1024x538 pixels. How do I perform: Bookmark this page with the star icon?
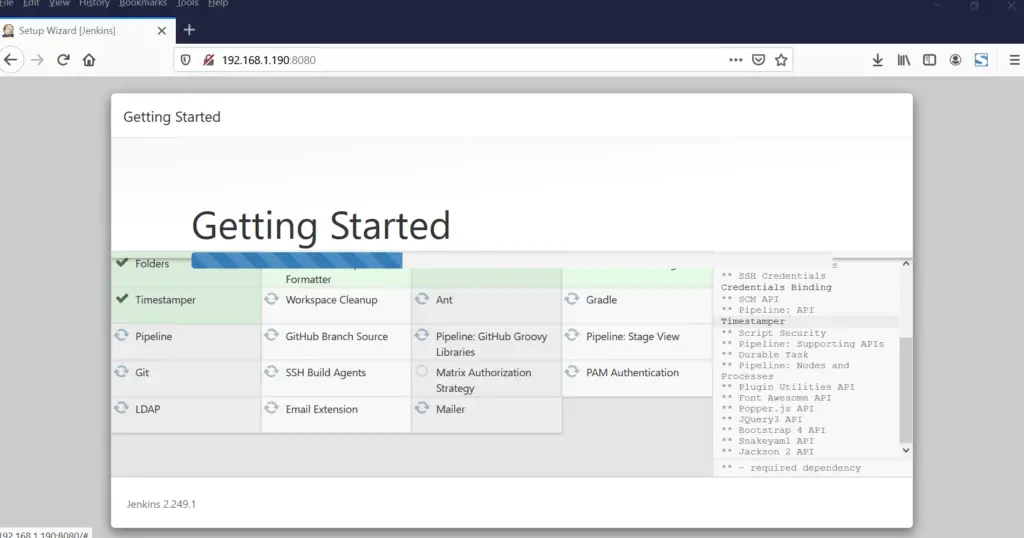coord(781,60)
